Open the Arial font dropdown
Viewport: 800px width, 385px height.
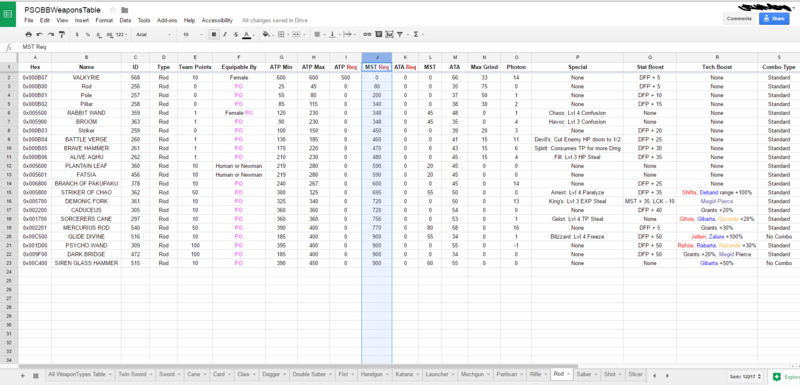click(x=153, y=35)
